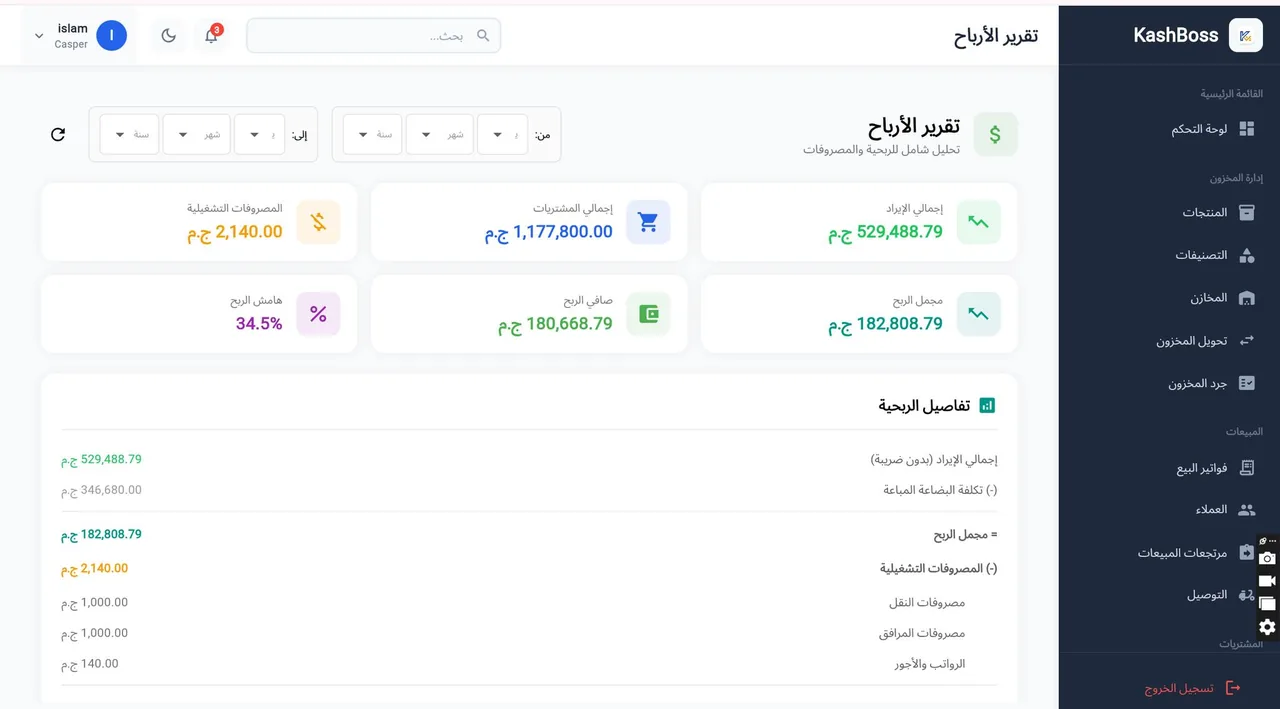Viewport: 1280px width, 709px height.
Task: Click the 1,177,800.00 purchases card value
Action: pos(549,232)
